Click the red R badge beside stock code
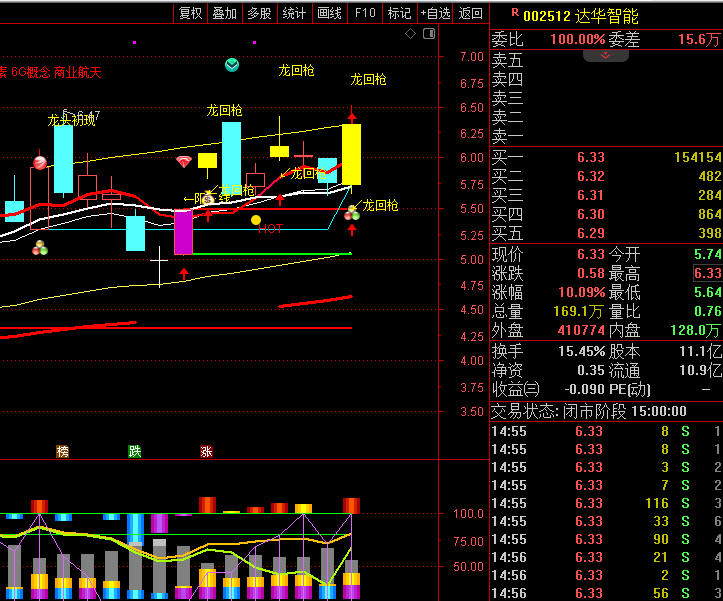 point(515,13)
